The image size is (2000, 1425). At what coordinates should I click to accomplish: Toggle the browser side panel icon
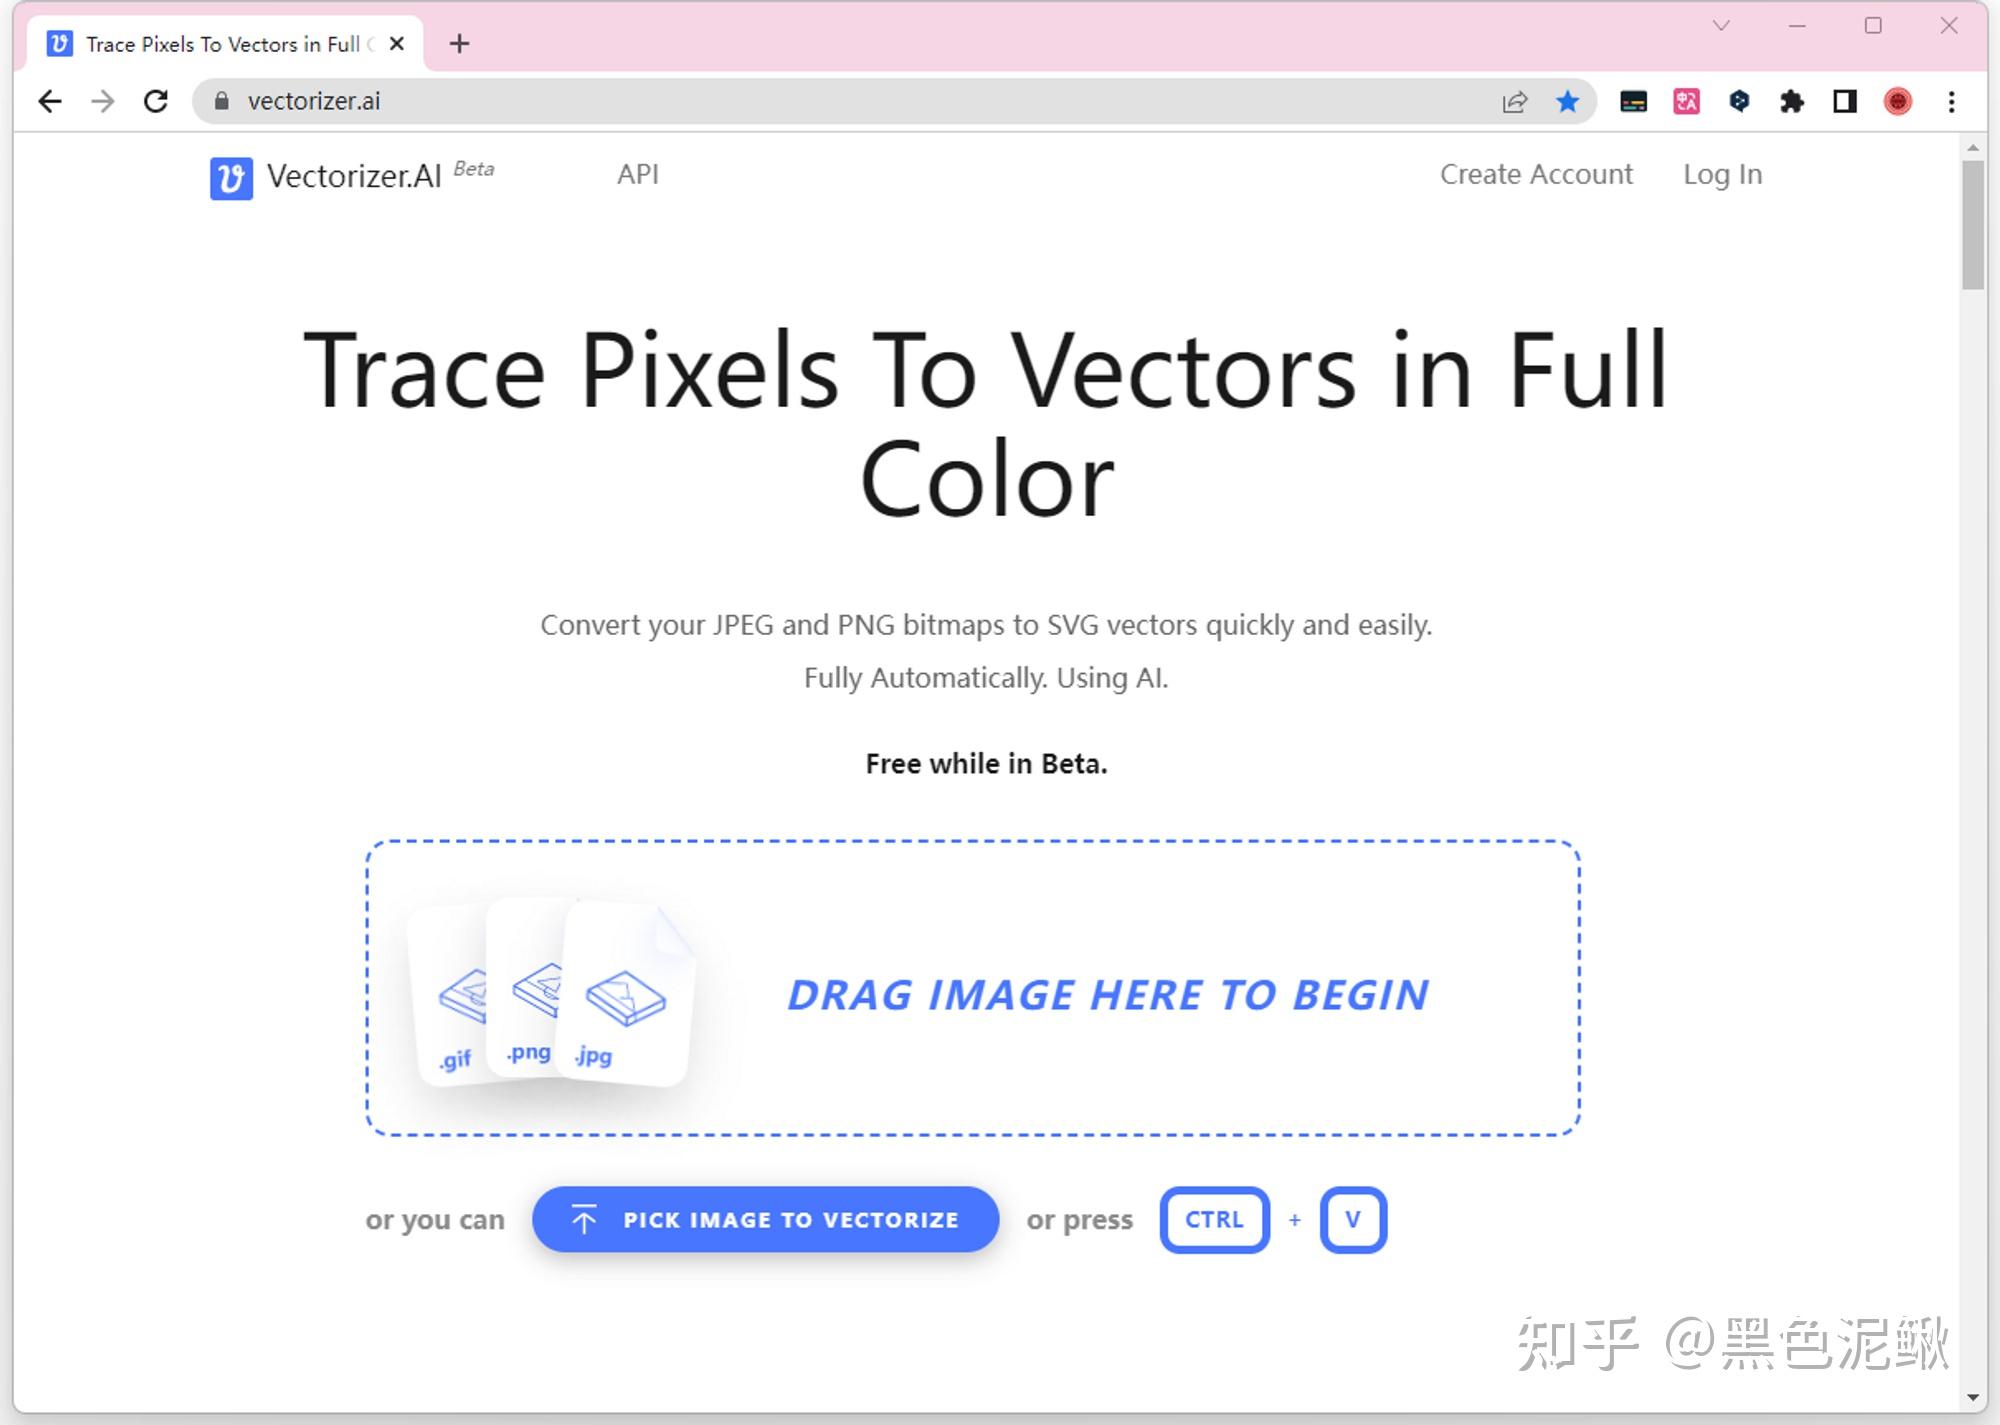coord(1845,101)
